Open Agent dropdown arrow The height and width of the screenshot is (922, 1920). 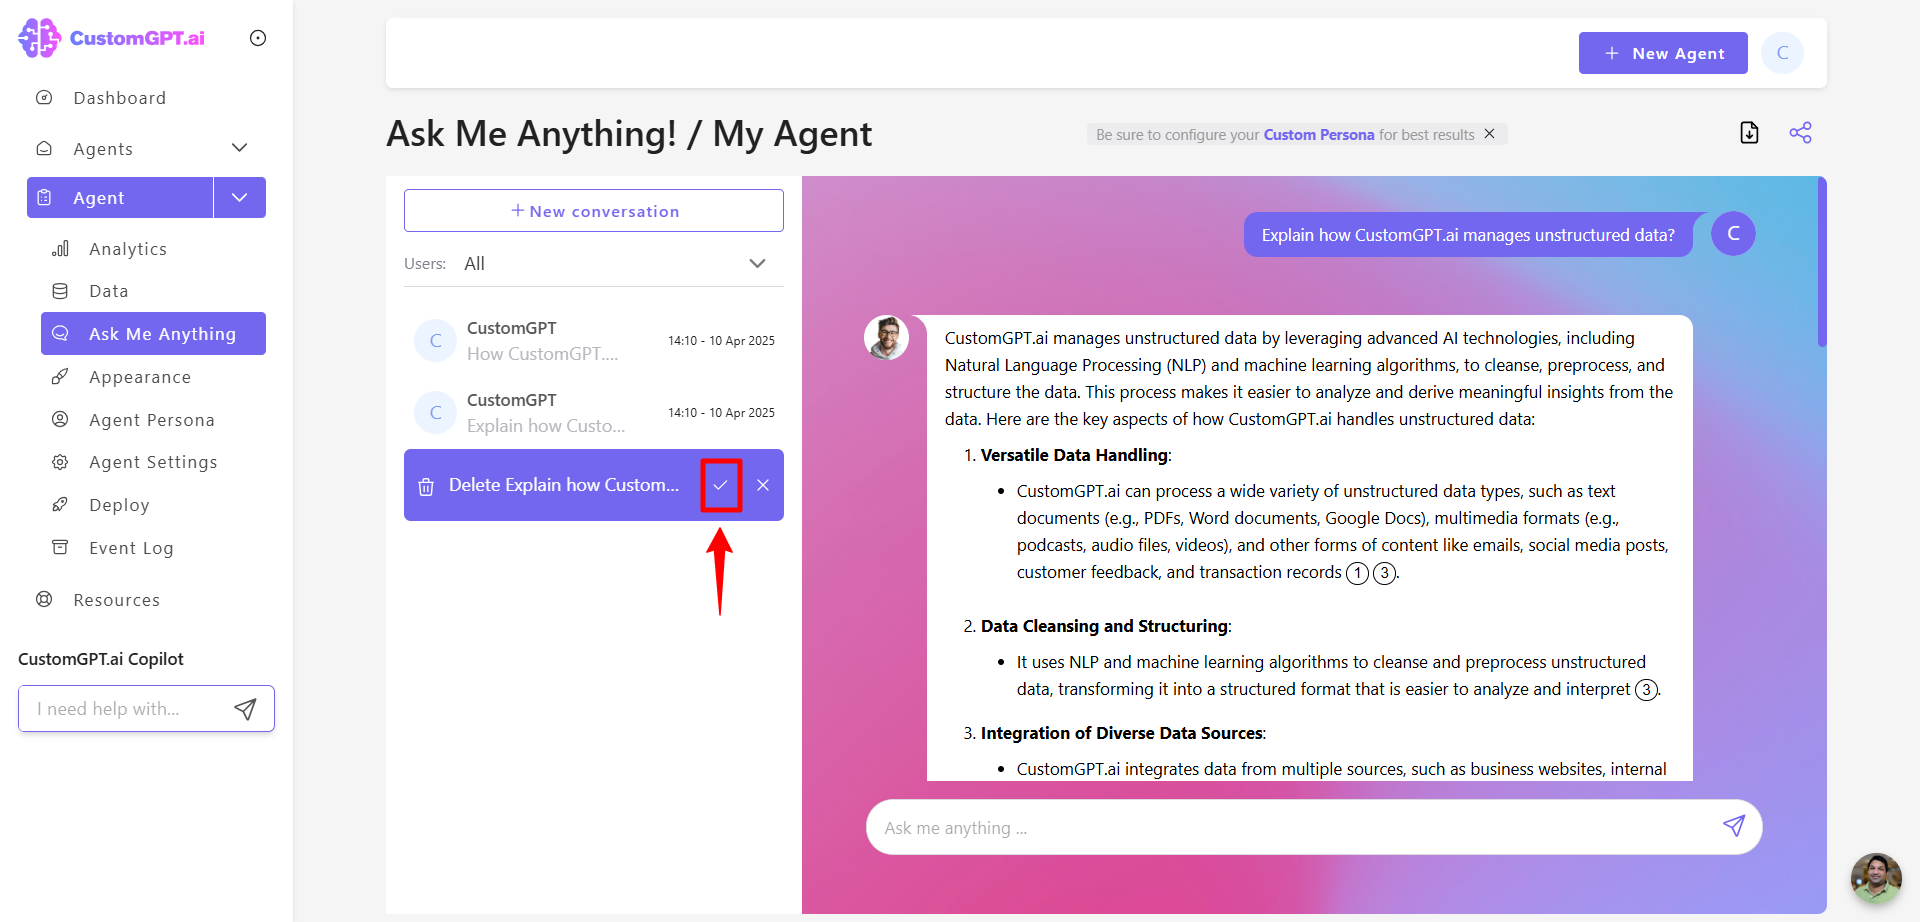click(240, 198)
